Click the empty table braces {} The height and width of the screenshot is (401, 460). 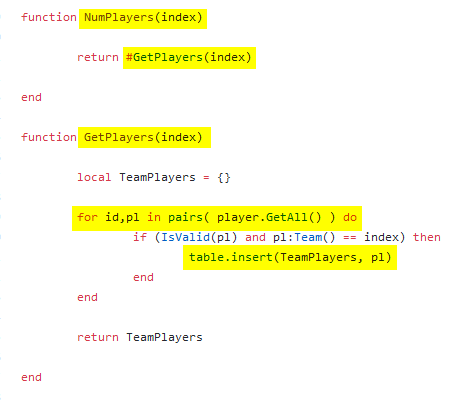pos(224,177)
